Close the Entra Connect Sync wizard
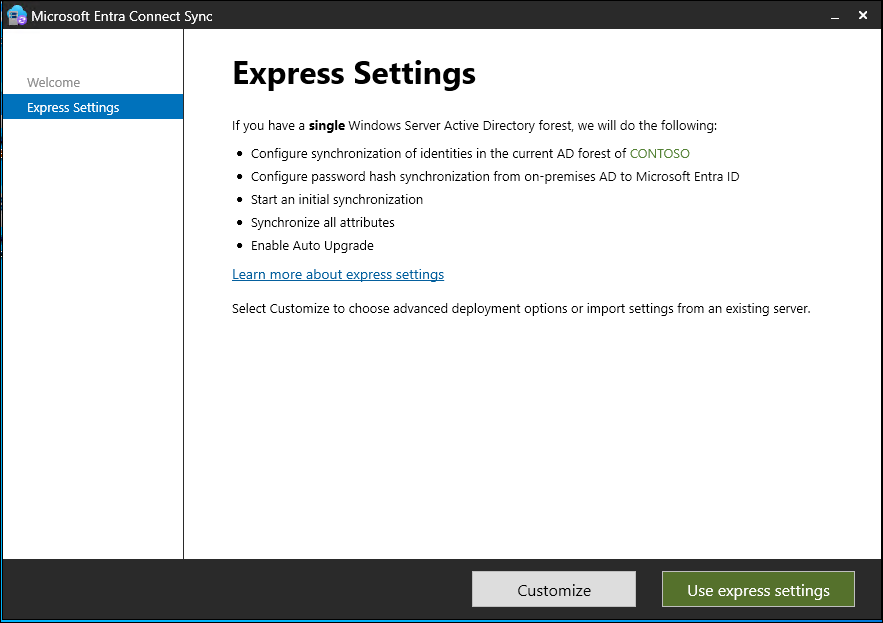This screenshot has width=883, height=623. pyautogui.click(x=863, y=15)
